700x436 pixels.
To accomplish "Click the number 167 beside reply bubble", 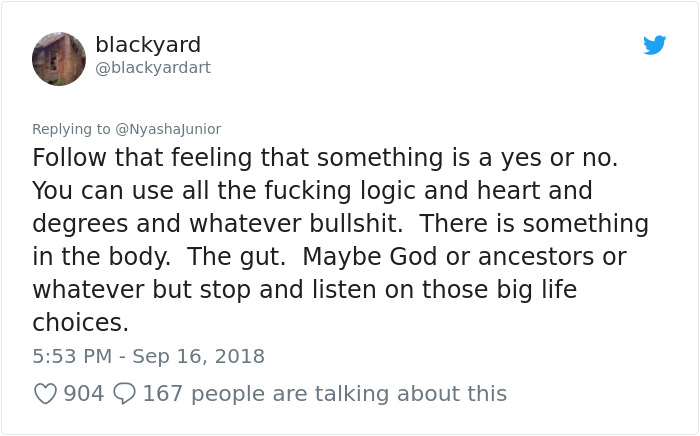I will pos(163,394).
